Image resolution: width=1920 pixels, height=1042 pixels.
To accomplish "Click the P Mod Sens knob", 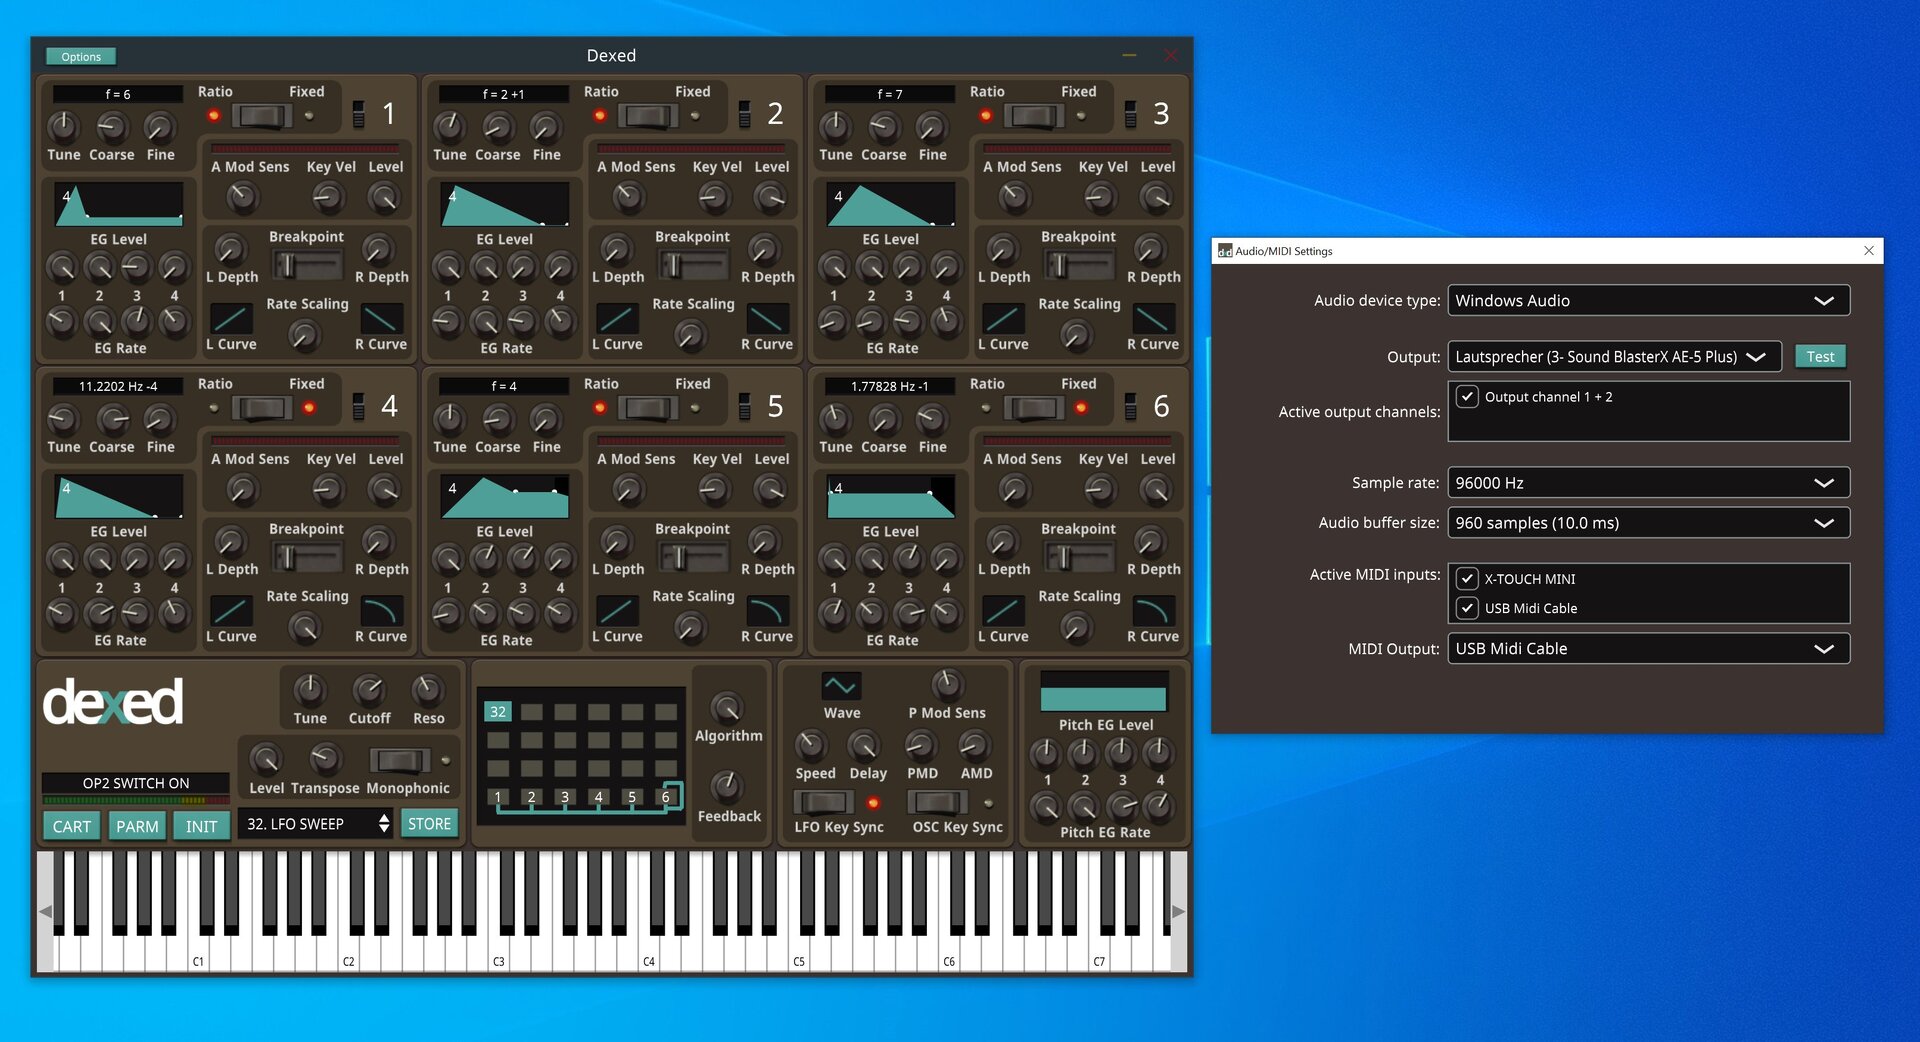I will click(x=946, y=684).
